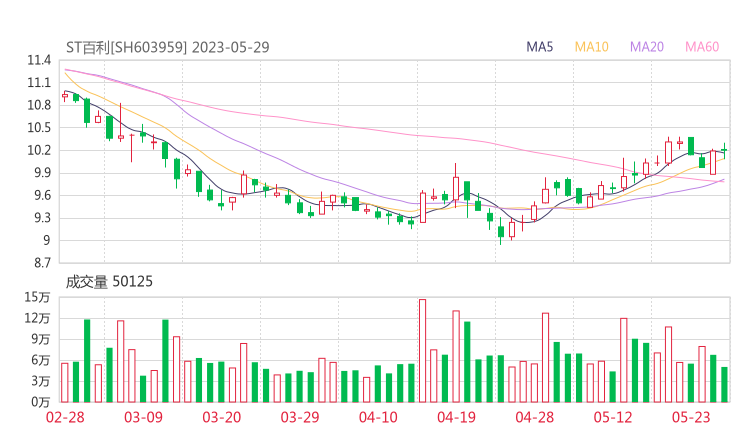This screenshot has height=440, width=740.
Task: Click the tallest red volume bar near 04-19
Action: coord(422,351)
